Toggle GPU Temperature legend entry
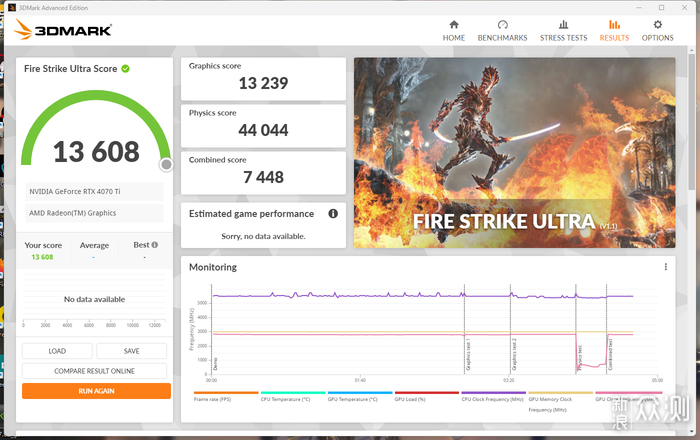This screenshot has width=700, height=440. (360, 396)
